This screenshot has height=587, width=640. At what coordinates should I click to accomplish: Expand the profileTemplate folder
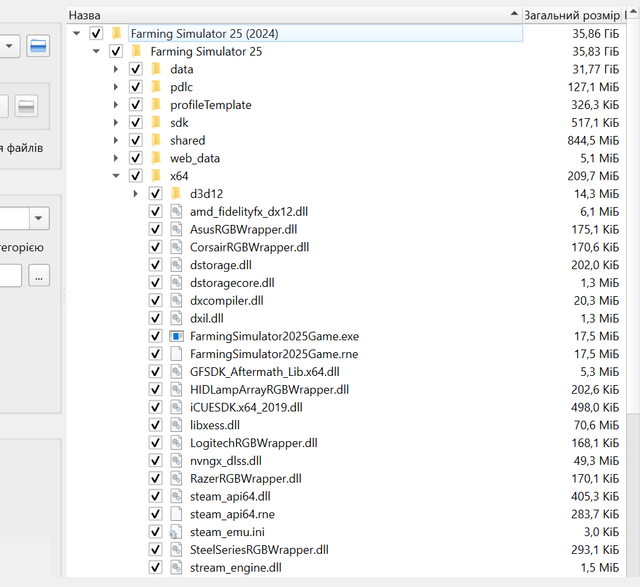coord(116,105)
